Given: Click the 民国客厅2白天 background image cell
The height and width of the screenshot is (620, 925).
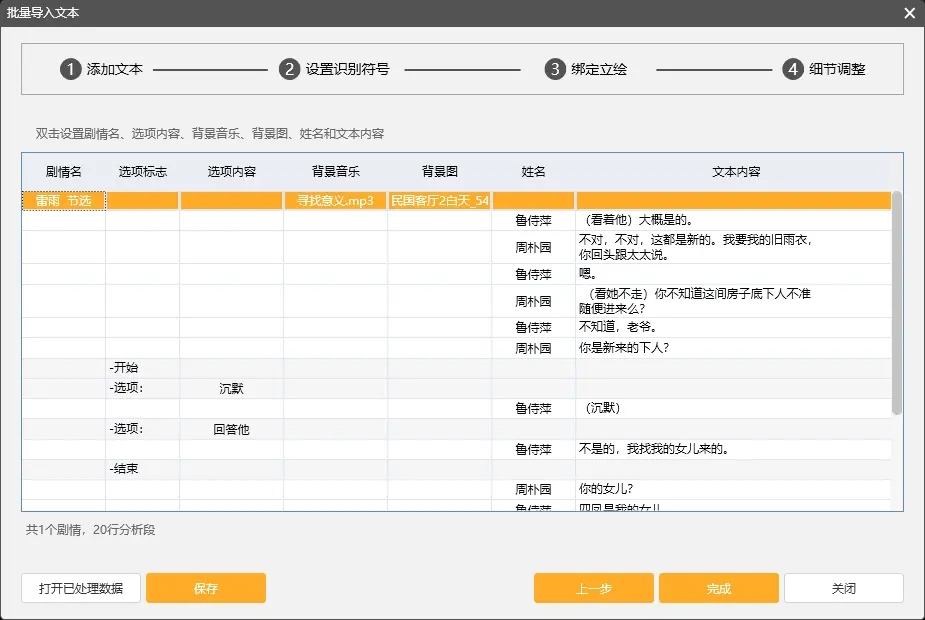Looking at the screenshot, I should coord(439,201).
